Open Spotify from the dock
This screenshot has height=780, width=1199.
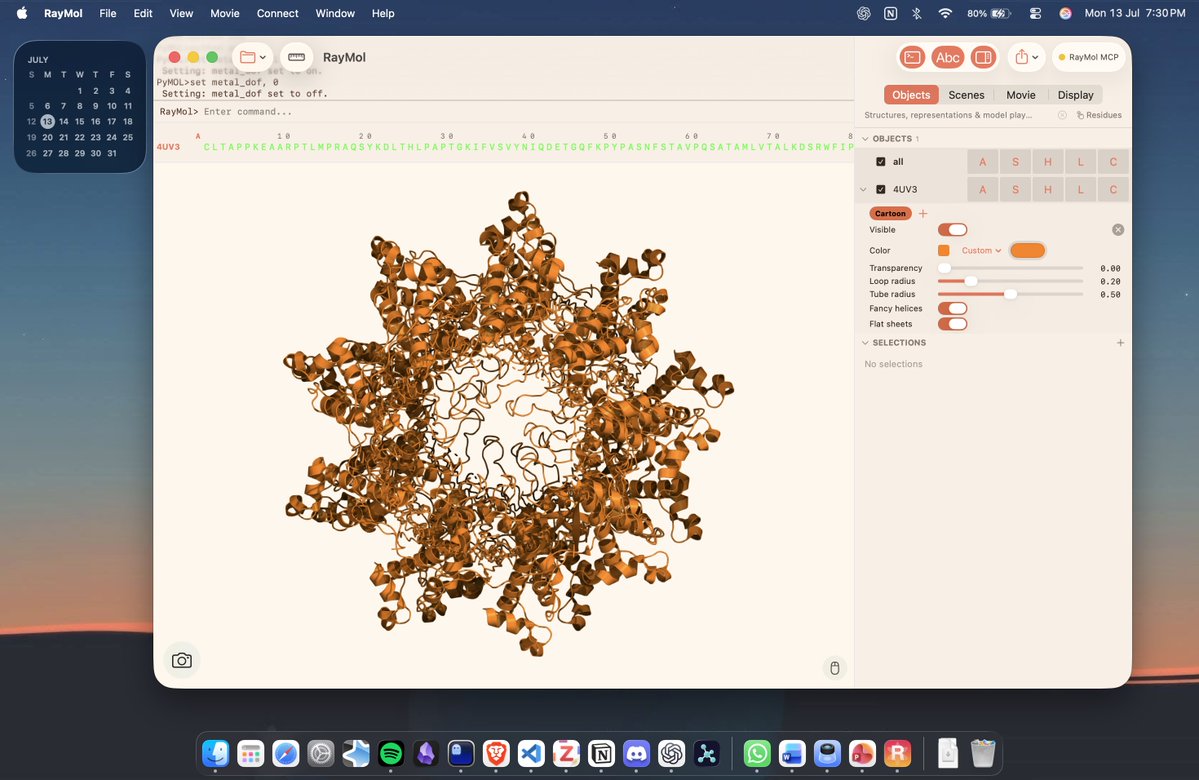click(391, 754)
